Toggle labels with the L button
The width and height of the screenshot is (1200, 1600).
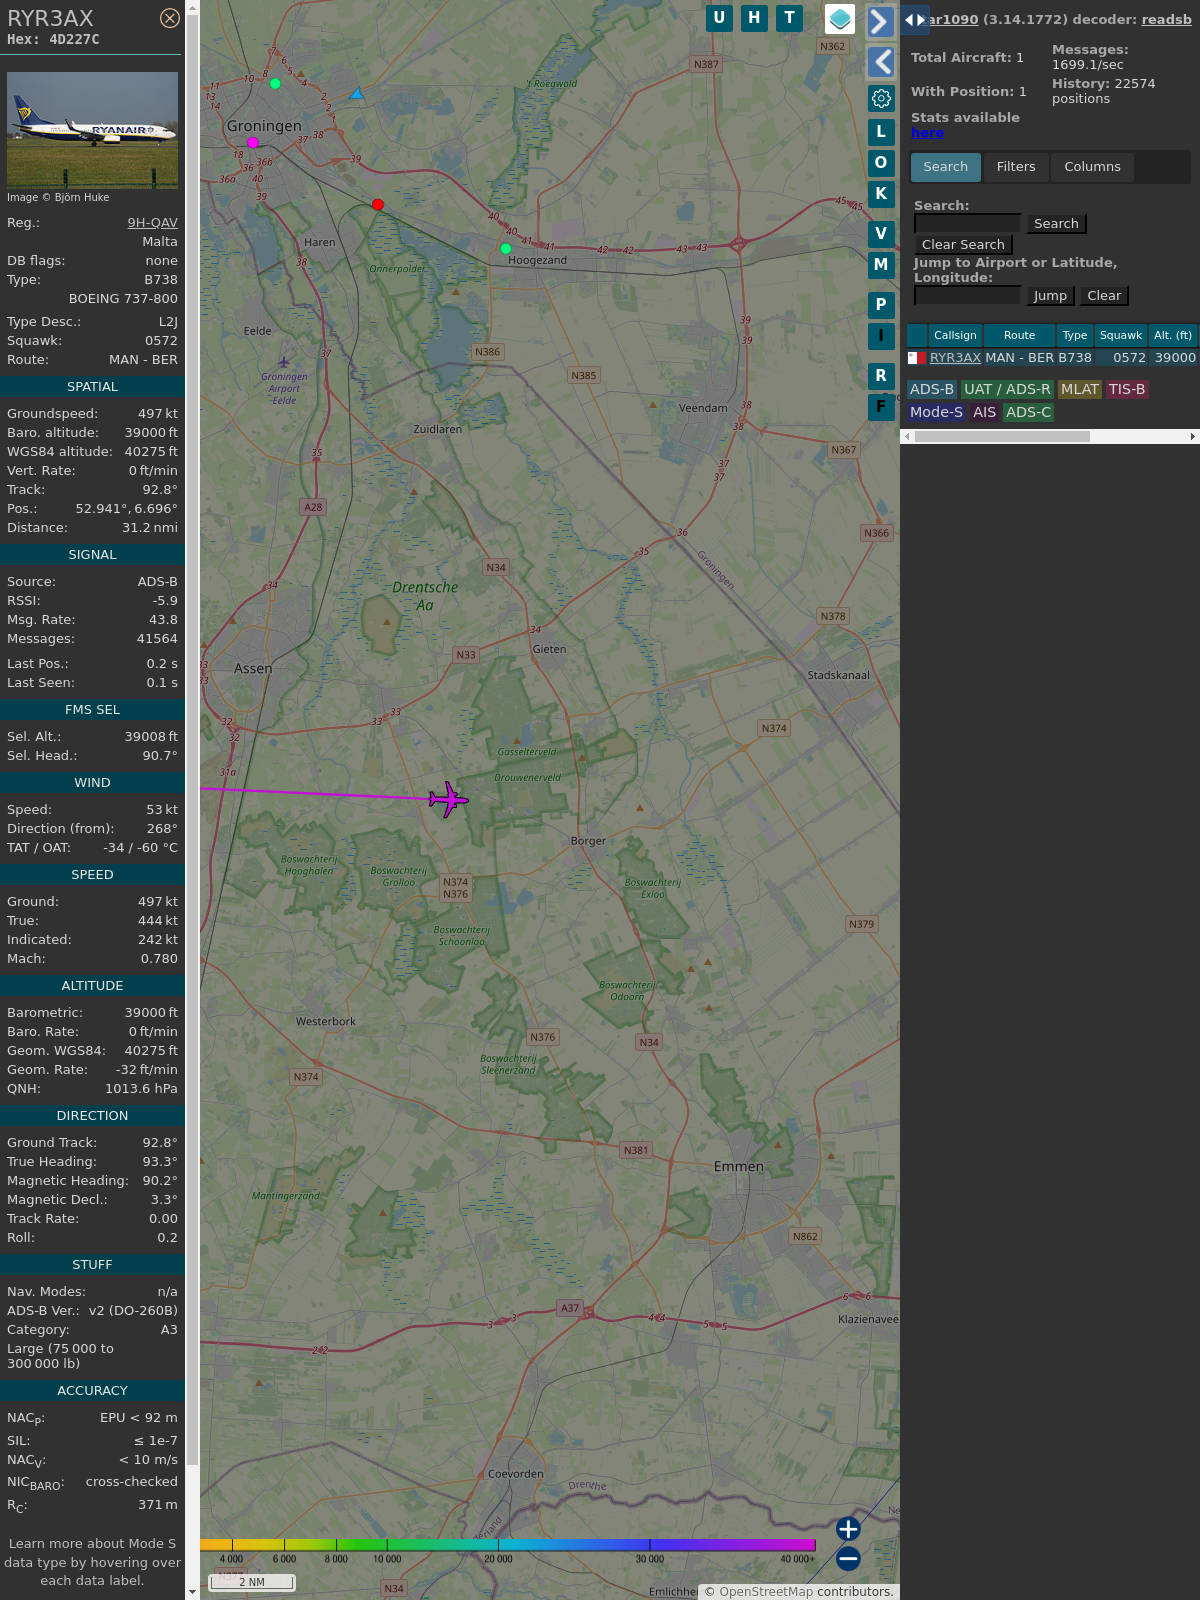click(x=881, y=132)
